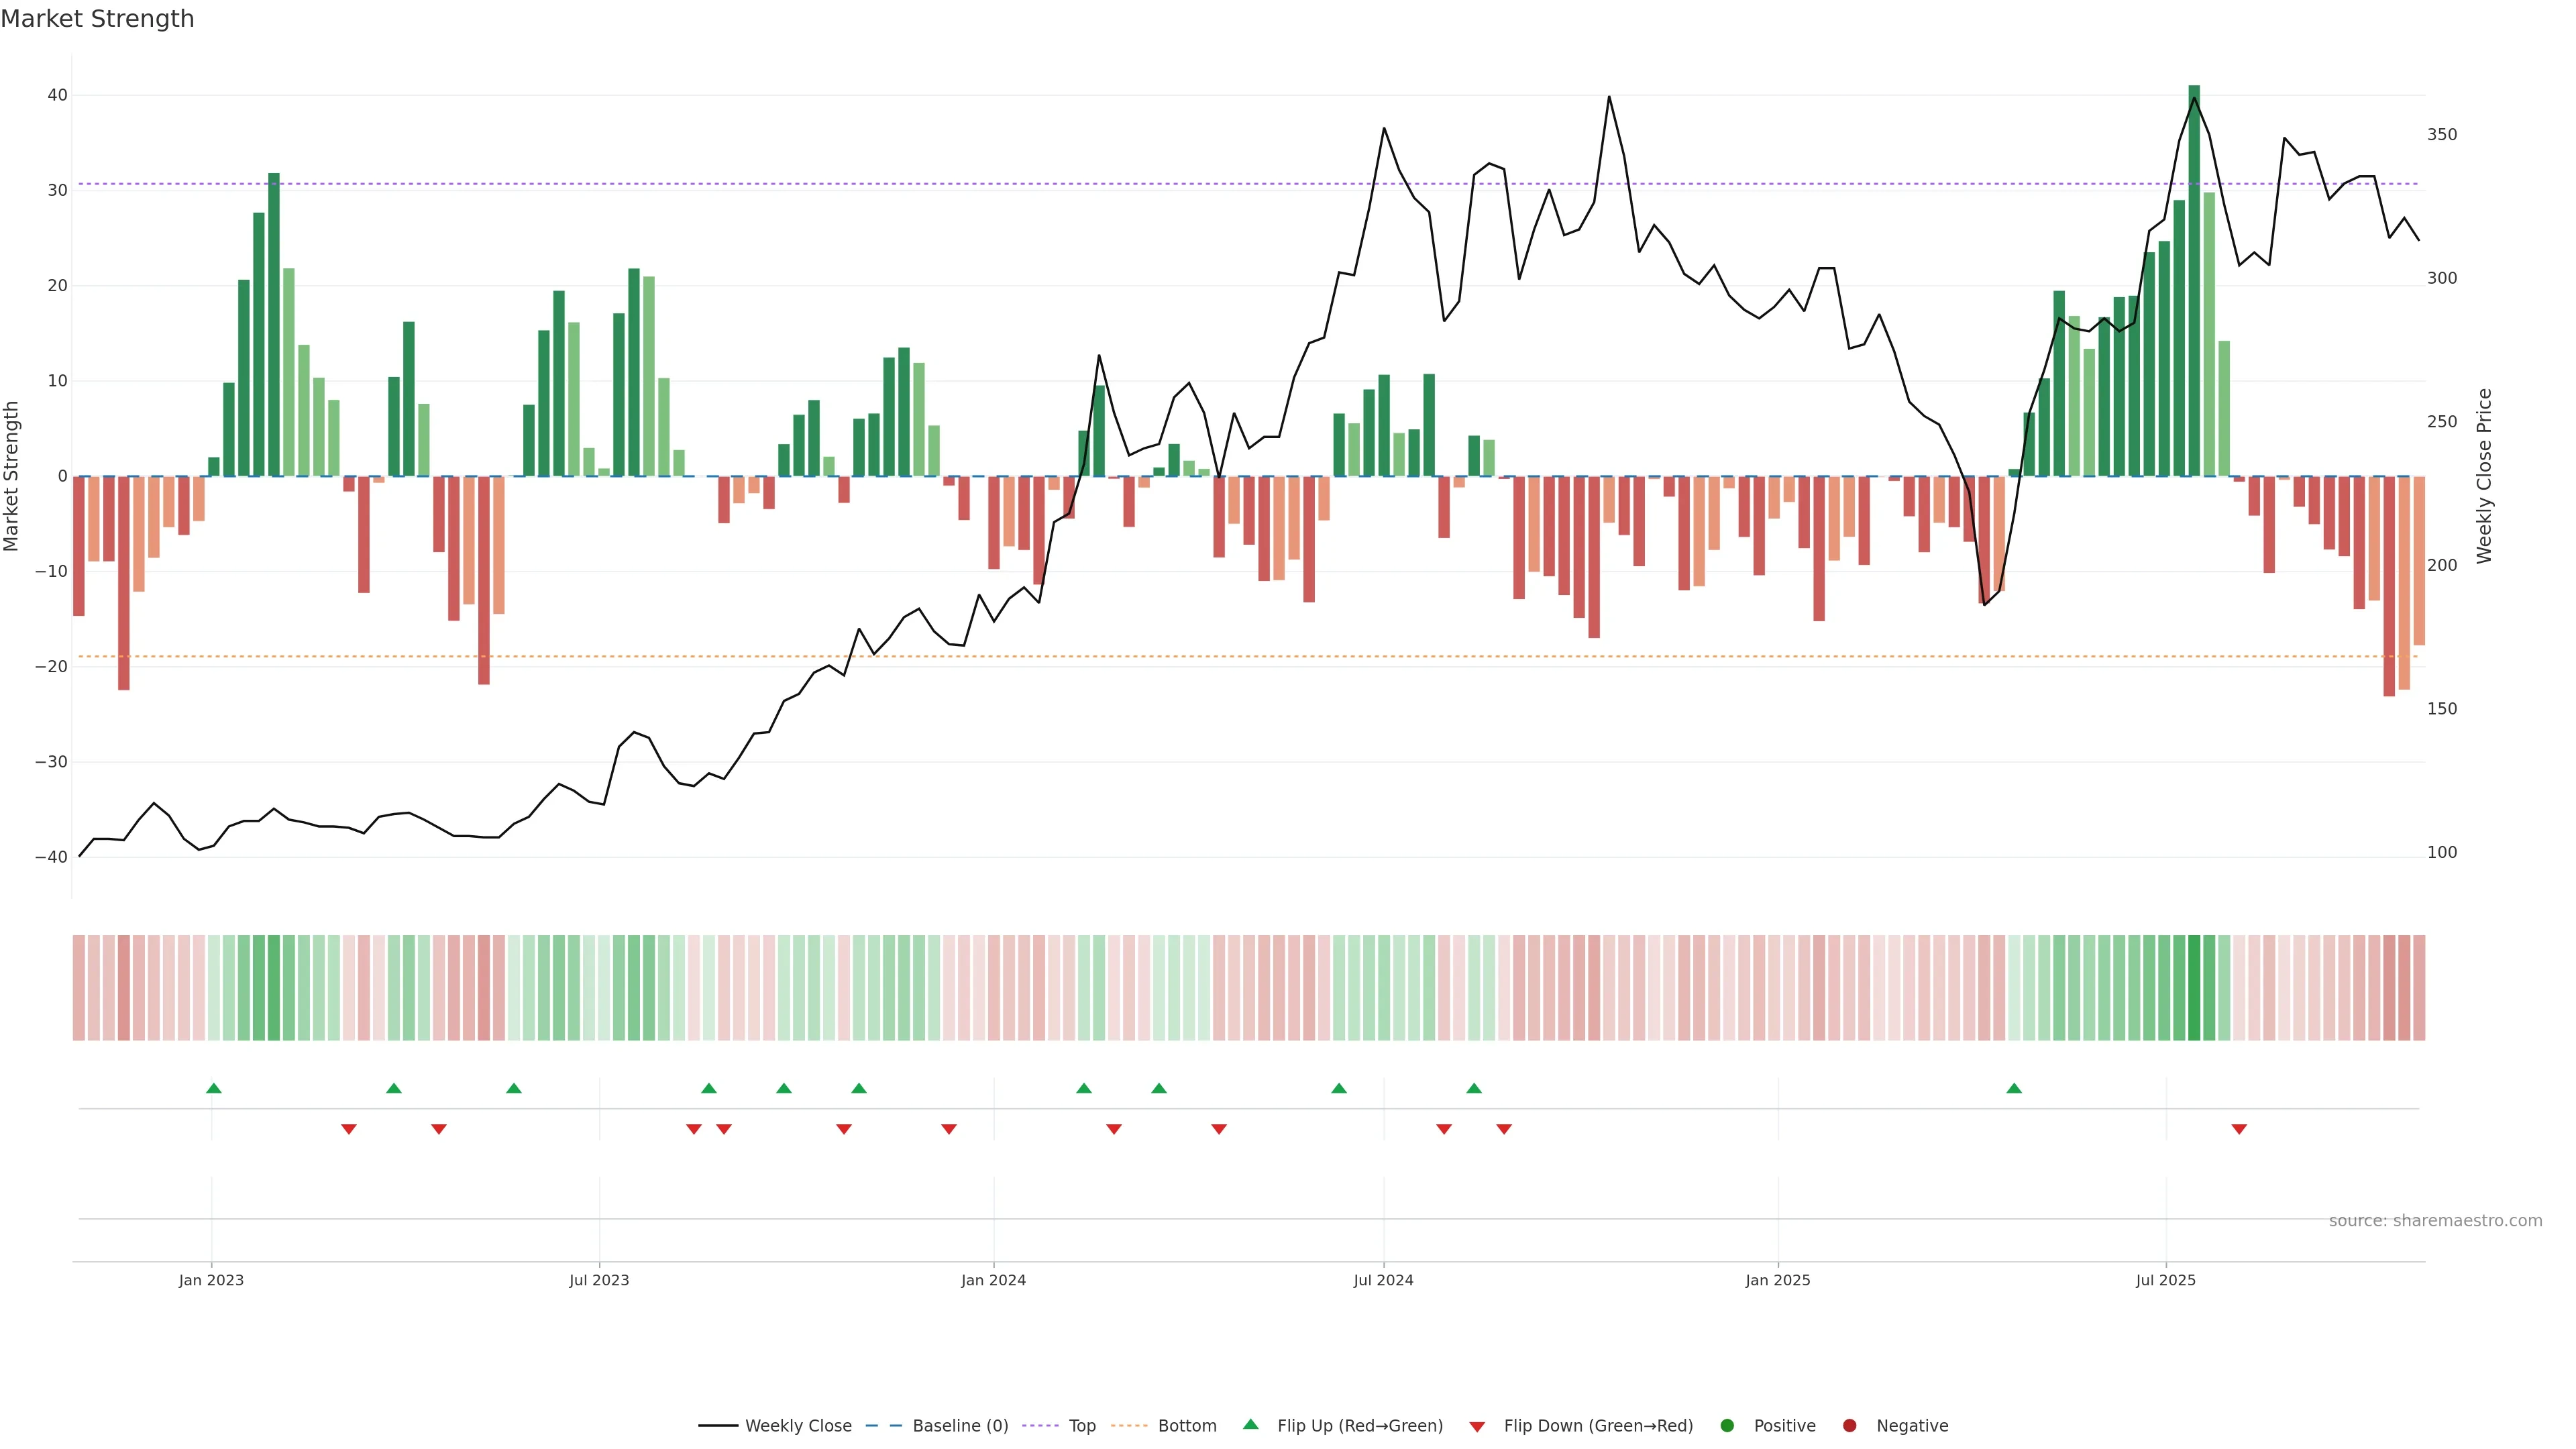
Task: Click the Market Strength chart title
Action: pos(97,19)
